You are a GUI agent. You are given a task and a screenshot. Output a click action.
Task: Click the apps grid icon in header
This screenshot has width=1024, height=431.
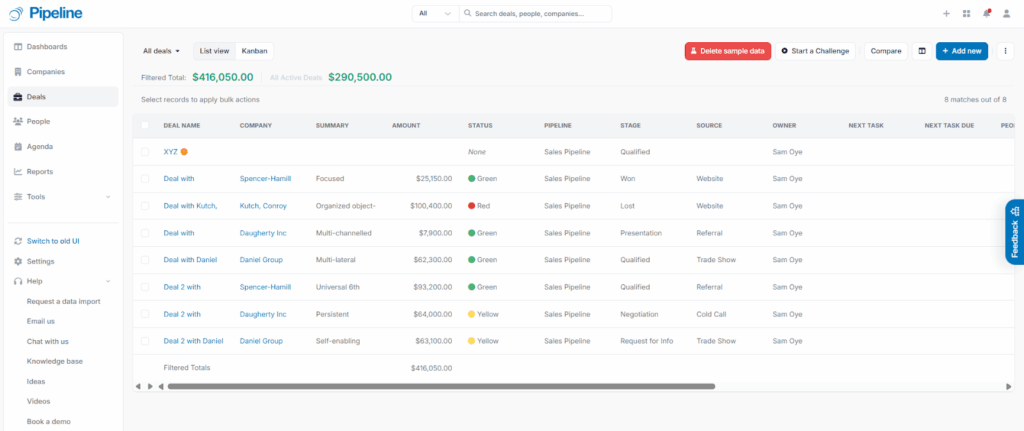pos(966,14)
